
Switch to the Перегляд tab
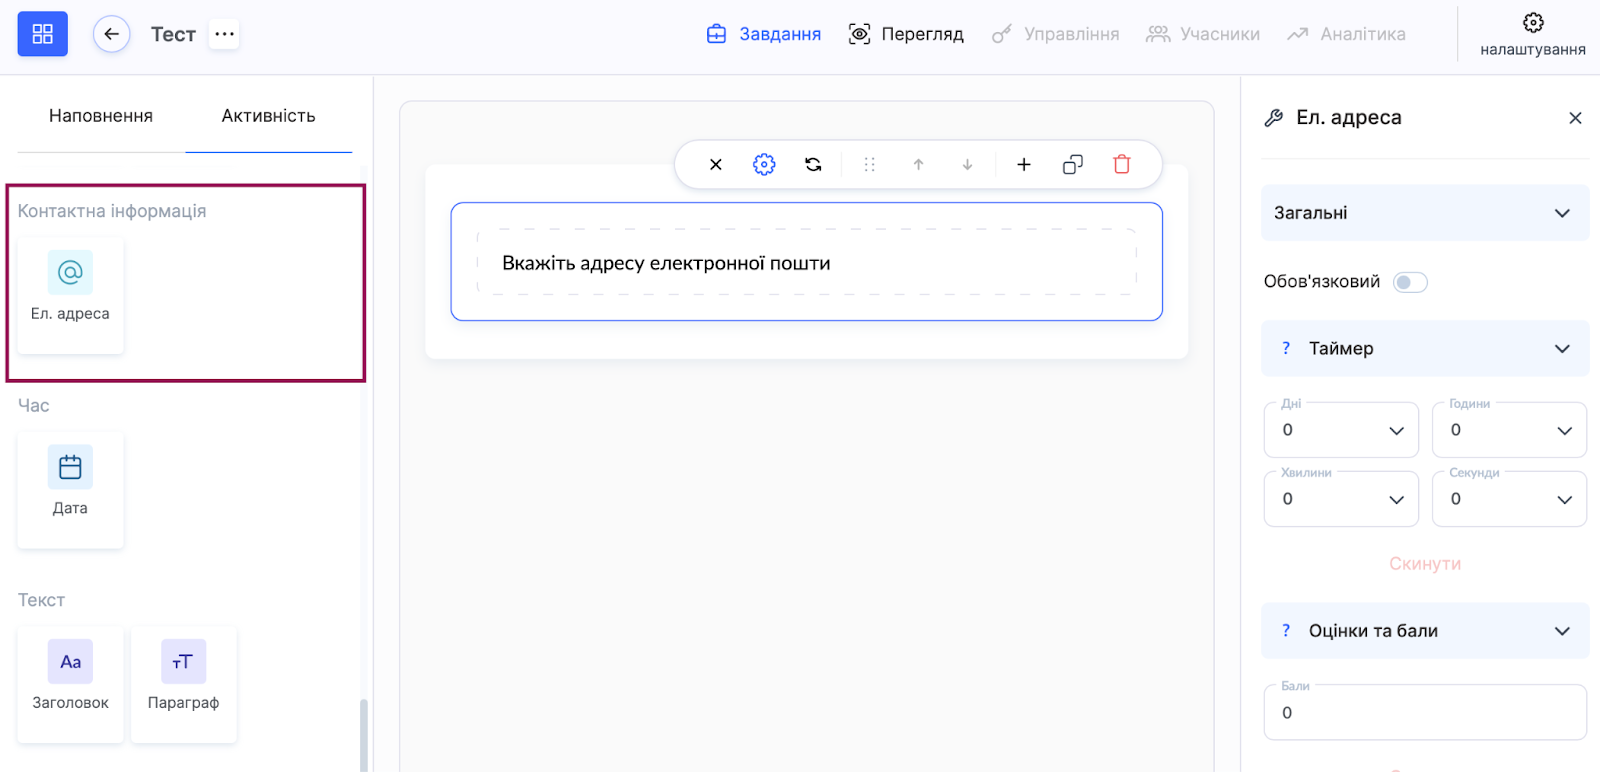[x=906, y=34]
